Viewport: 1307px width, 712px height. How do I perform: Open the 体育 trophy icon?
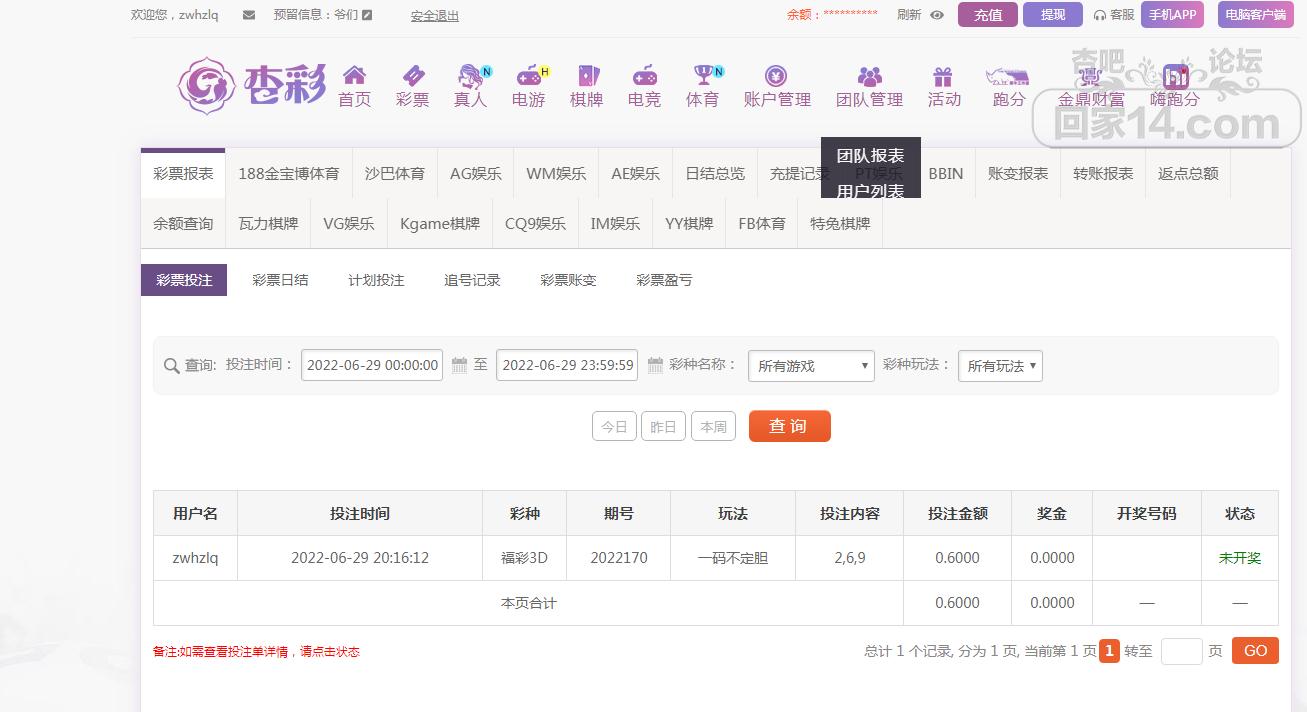pyautogui.click(x=703, y=76)
